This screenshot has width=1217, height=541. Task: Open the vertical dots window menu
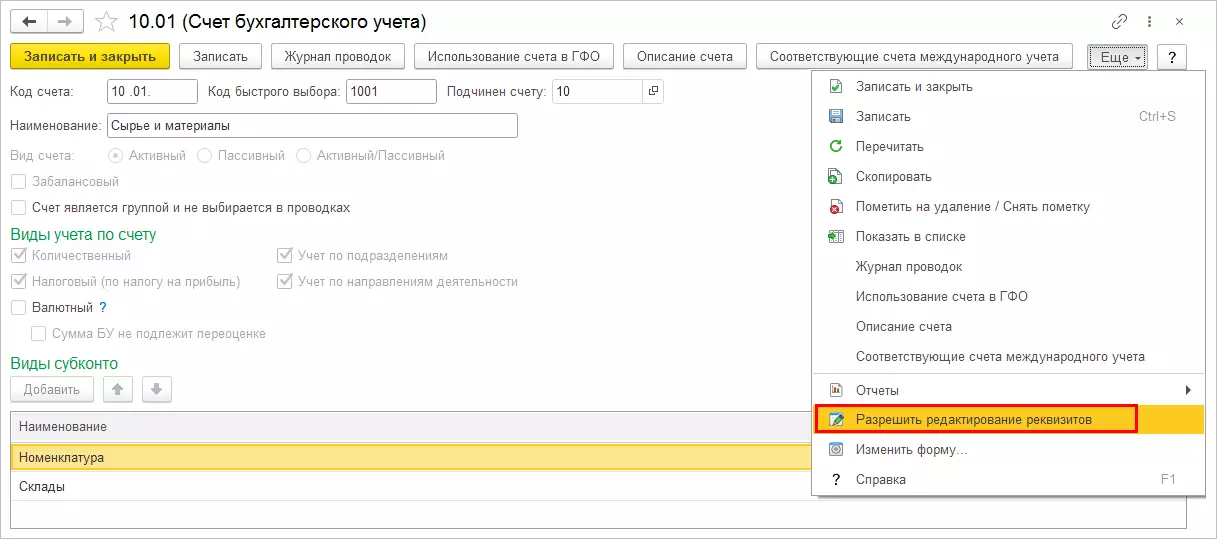(1152, 21)
